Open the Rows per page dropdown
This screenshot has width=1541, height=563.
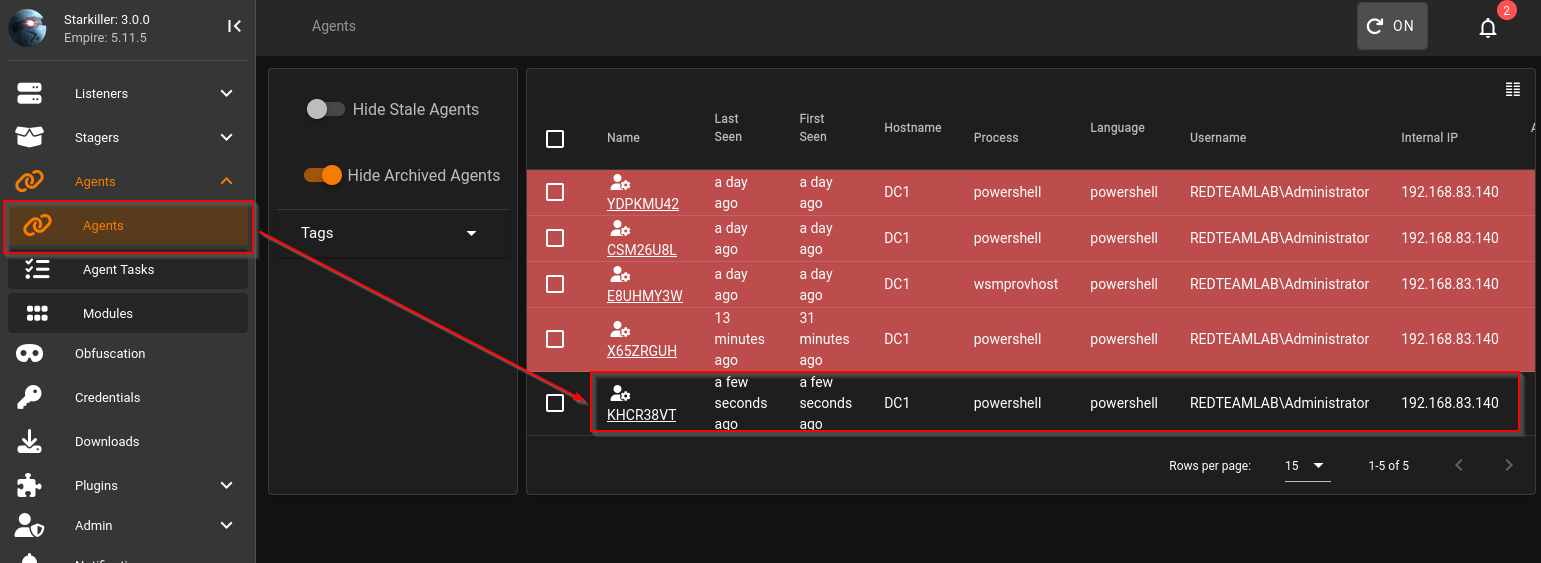coord(1307,466)
